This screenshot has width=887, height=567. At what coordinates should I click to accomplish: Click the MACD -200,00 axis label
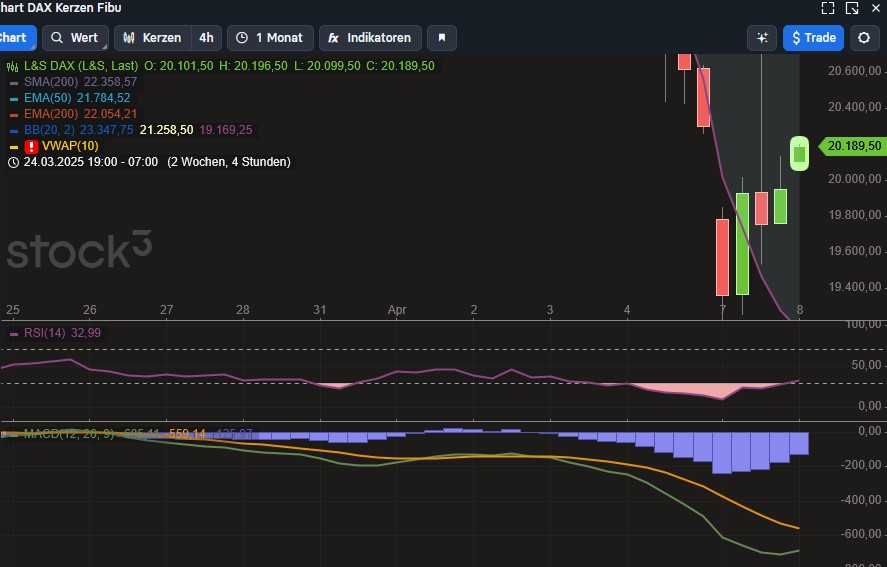pyautogui.click(x=862, y=465)
